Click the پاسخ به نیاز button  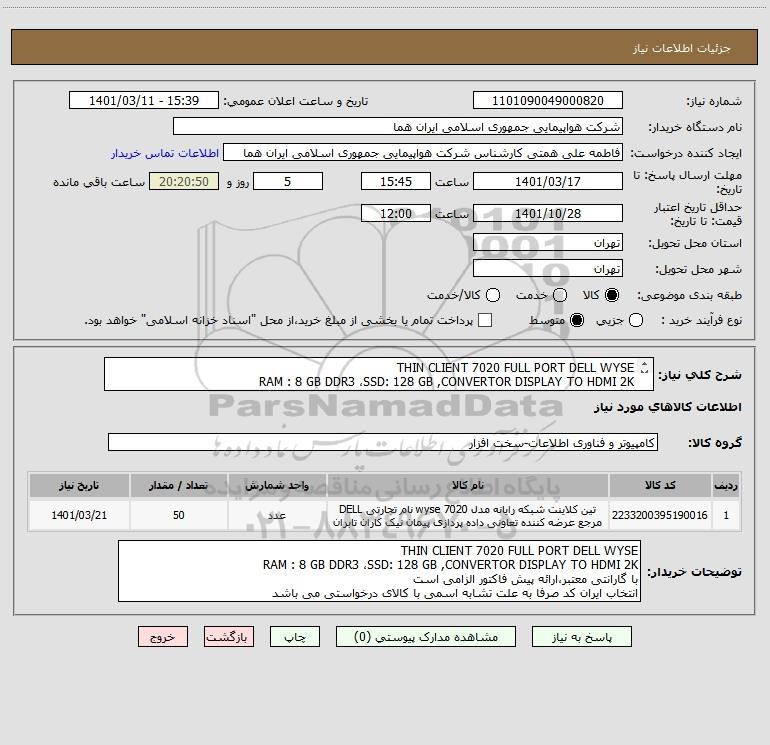(581, 637)
